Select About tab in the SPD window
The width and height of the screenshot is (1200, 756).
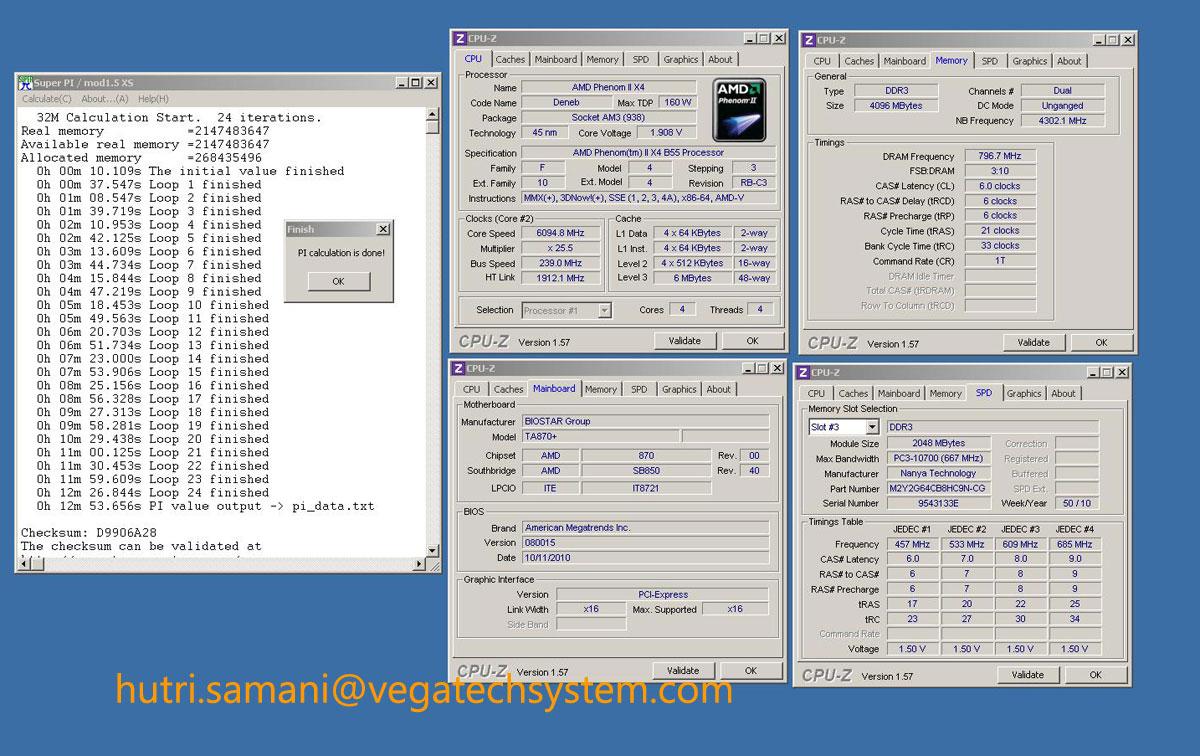[1064, 394]
